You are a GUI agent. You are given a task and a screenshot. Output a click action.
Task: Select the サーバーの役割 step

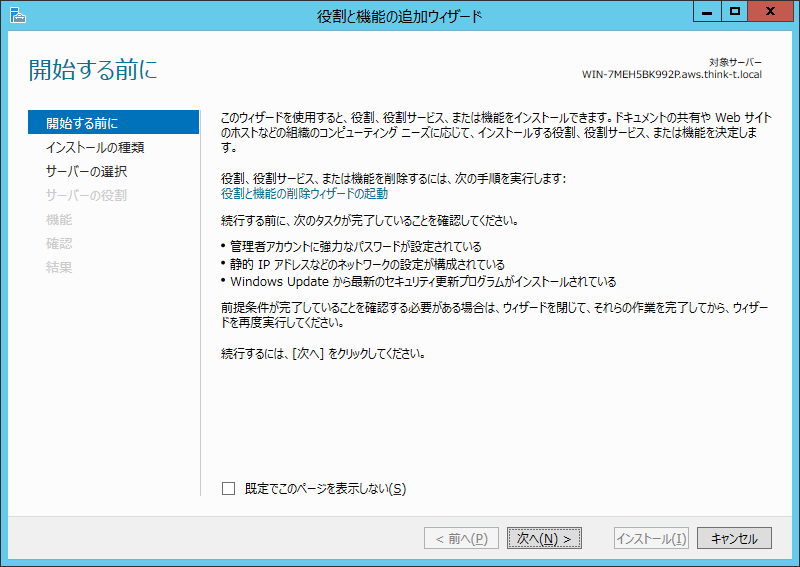[x=86, y=195]
